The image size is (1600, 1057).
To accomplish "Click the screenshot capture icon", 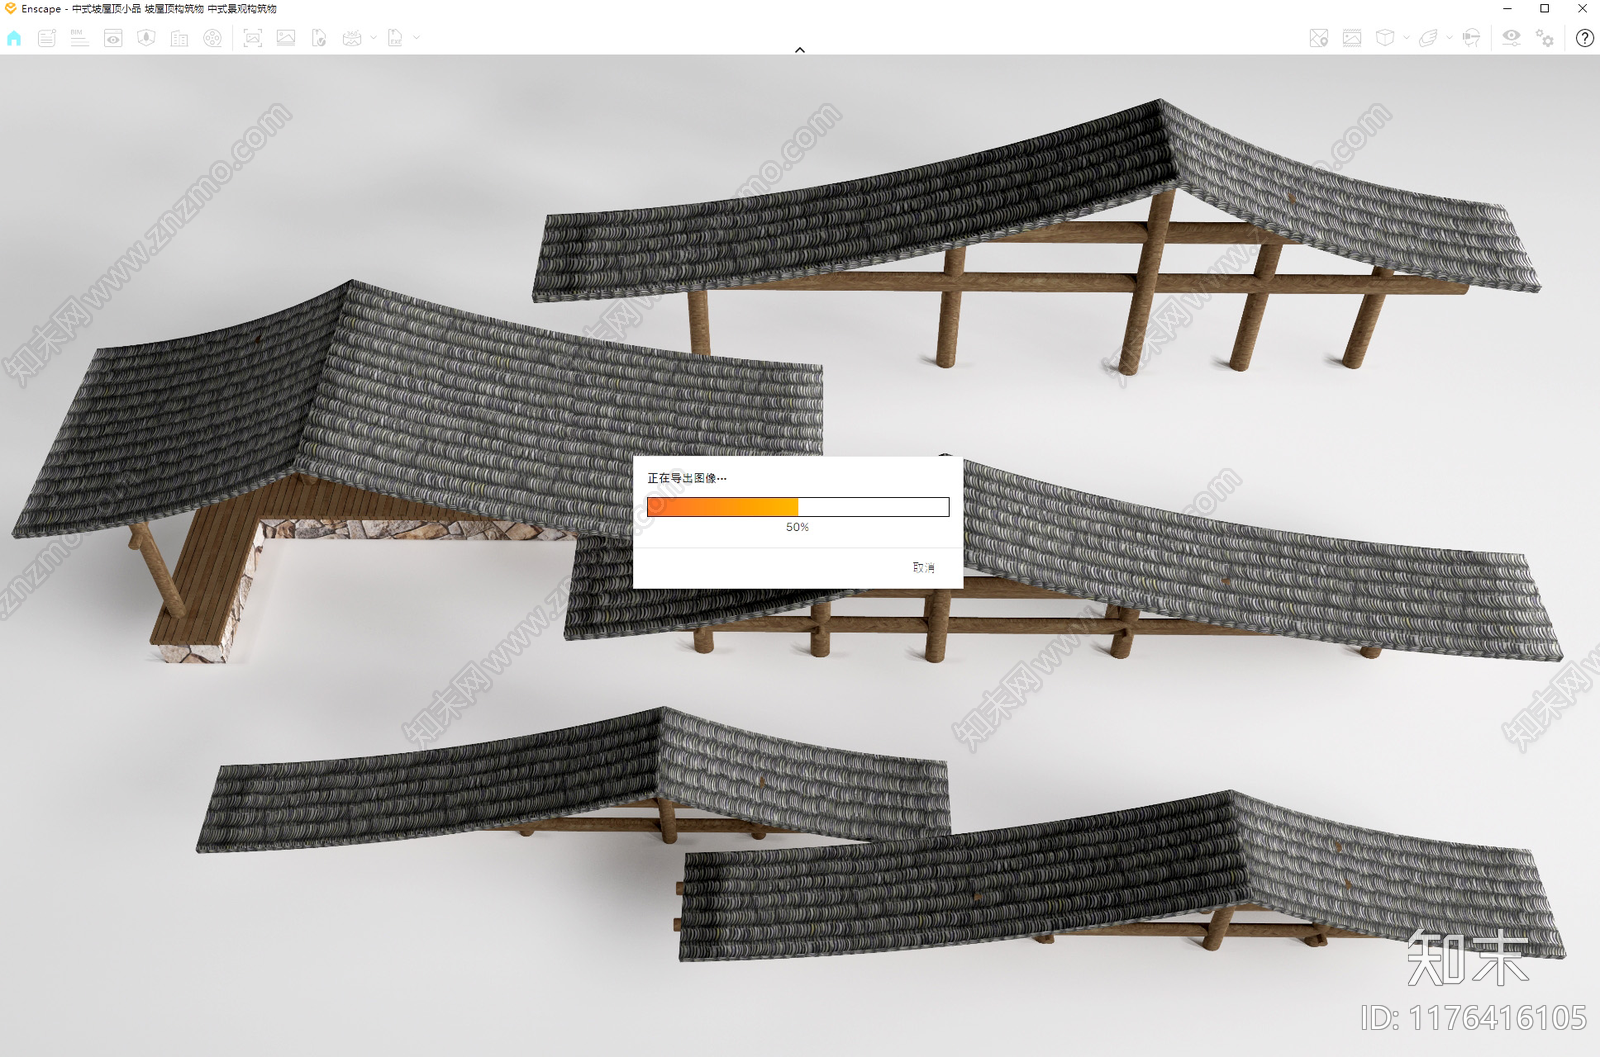I will point(253,38).
